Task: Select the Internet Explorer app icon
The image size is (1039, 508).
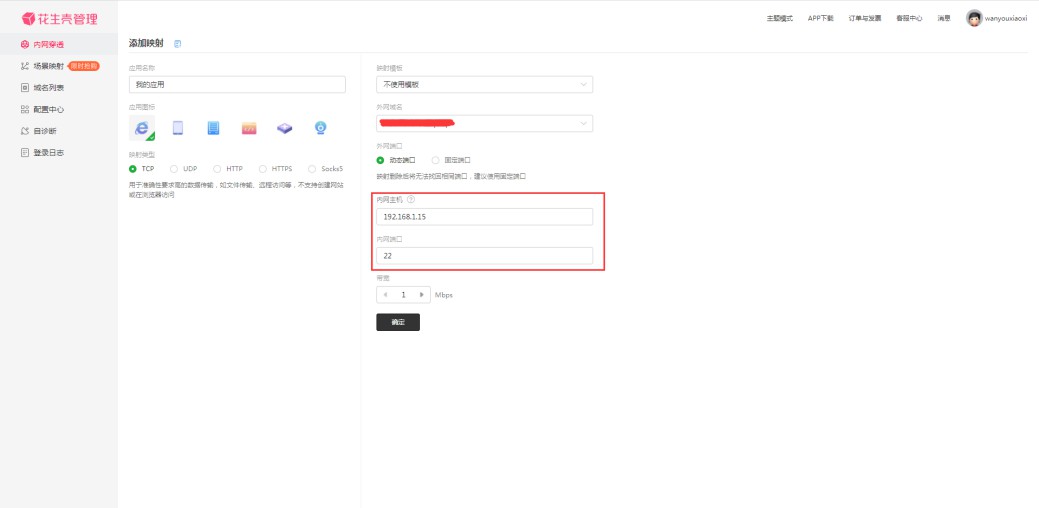Action: pyautogui.click(x=143, y=127)
